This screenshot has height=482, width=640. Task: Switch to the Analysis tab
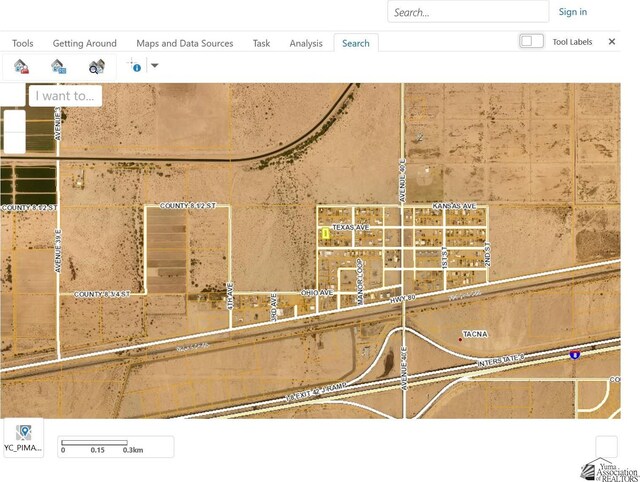coord(306,43)
